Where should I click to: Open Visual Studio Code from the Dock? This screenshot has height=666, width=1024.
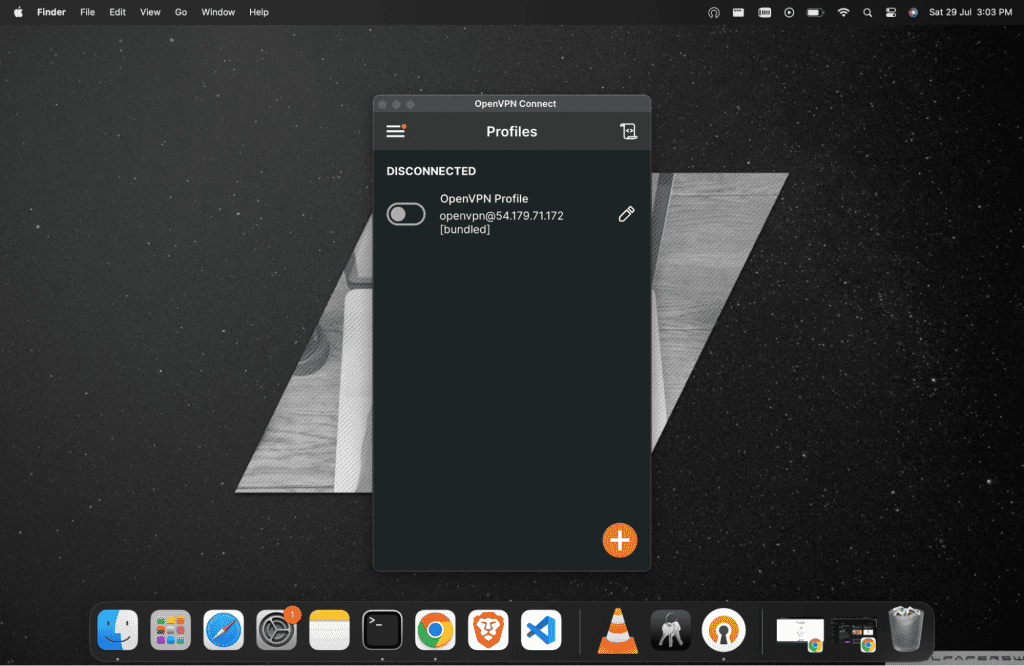(541, 630)
